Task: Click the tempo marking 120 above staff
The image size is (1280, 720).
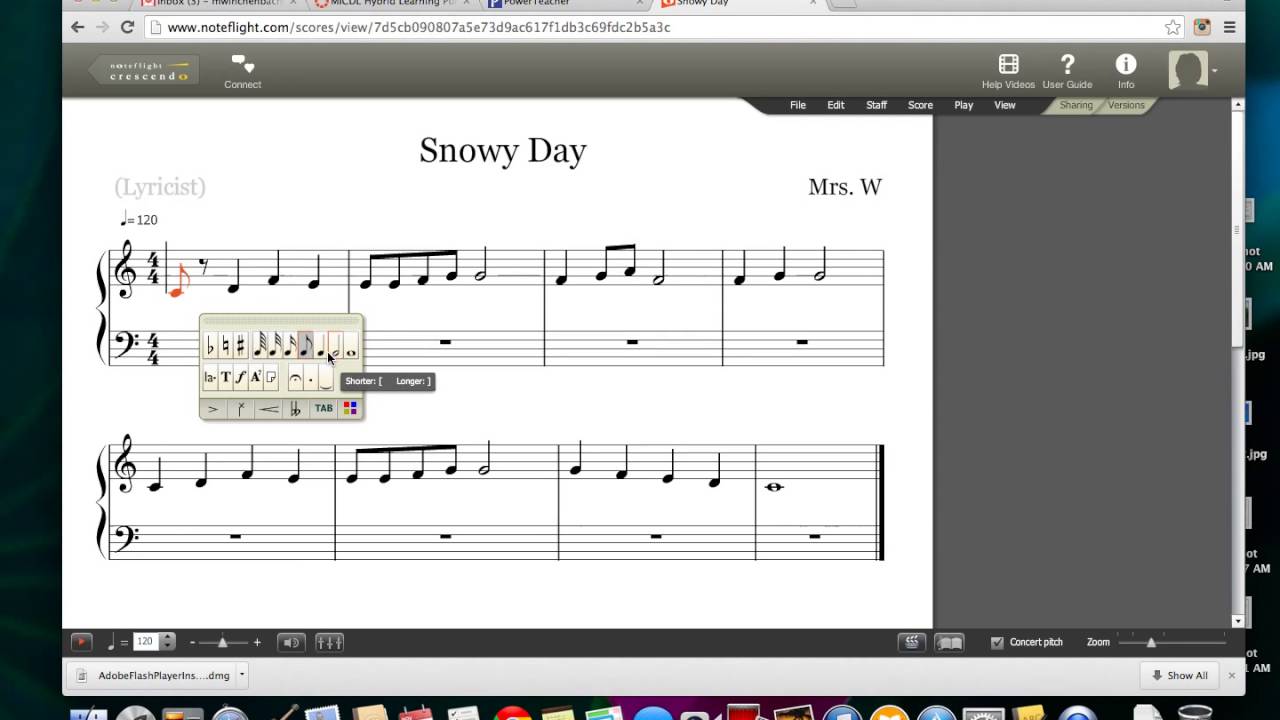Action: pyautogui.click(x=139, y=219)
